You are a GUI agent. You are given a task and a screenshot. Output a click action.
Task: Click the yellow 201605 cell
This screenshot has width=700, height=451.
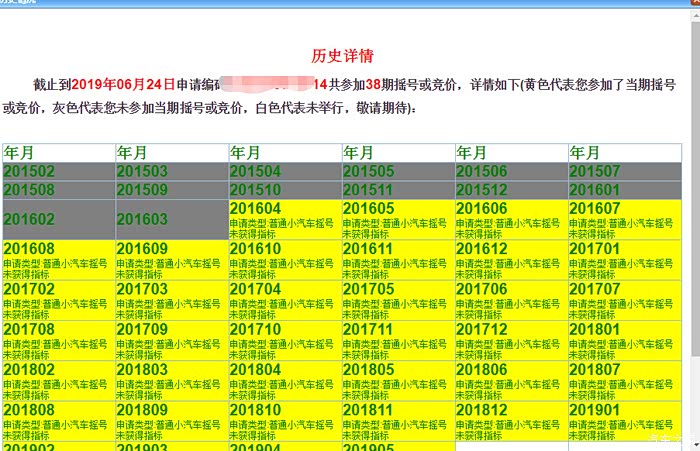pos(399,220)
